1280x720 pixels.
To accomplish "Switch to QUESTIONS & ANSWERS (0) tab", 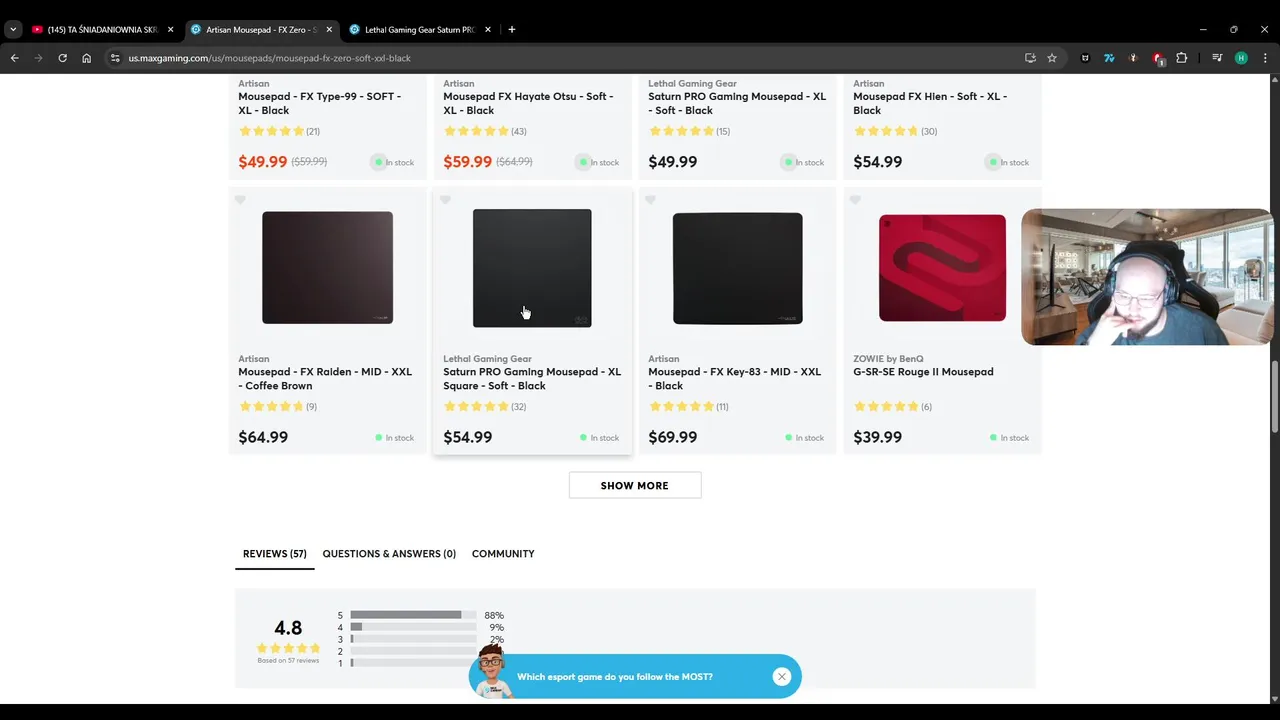I will [389, 554].
